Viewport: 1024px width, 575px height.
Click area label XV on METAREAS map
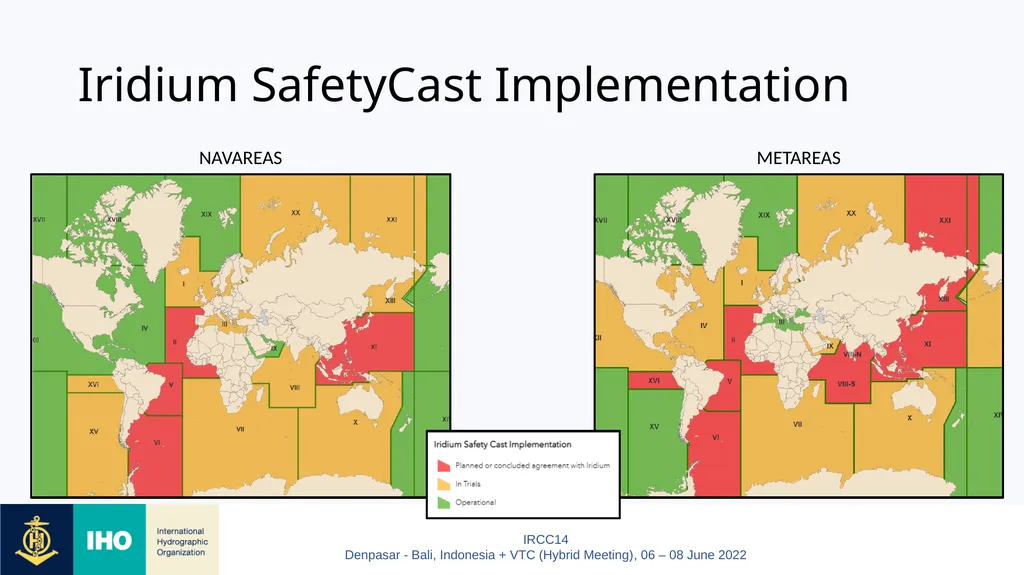[x=654, y=427]
